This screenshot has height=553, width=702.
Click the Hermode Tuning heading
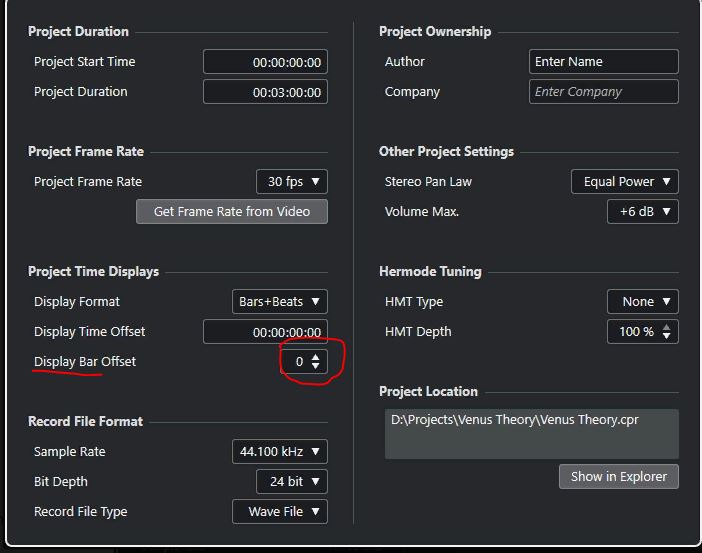[430, 271]
